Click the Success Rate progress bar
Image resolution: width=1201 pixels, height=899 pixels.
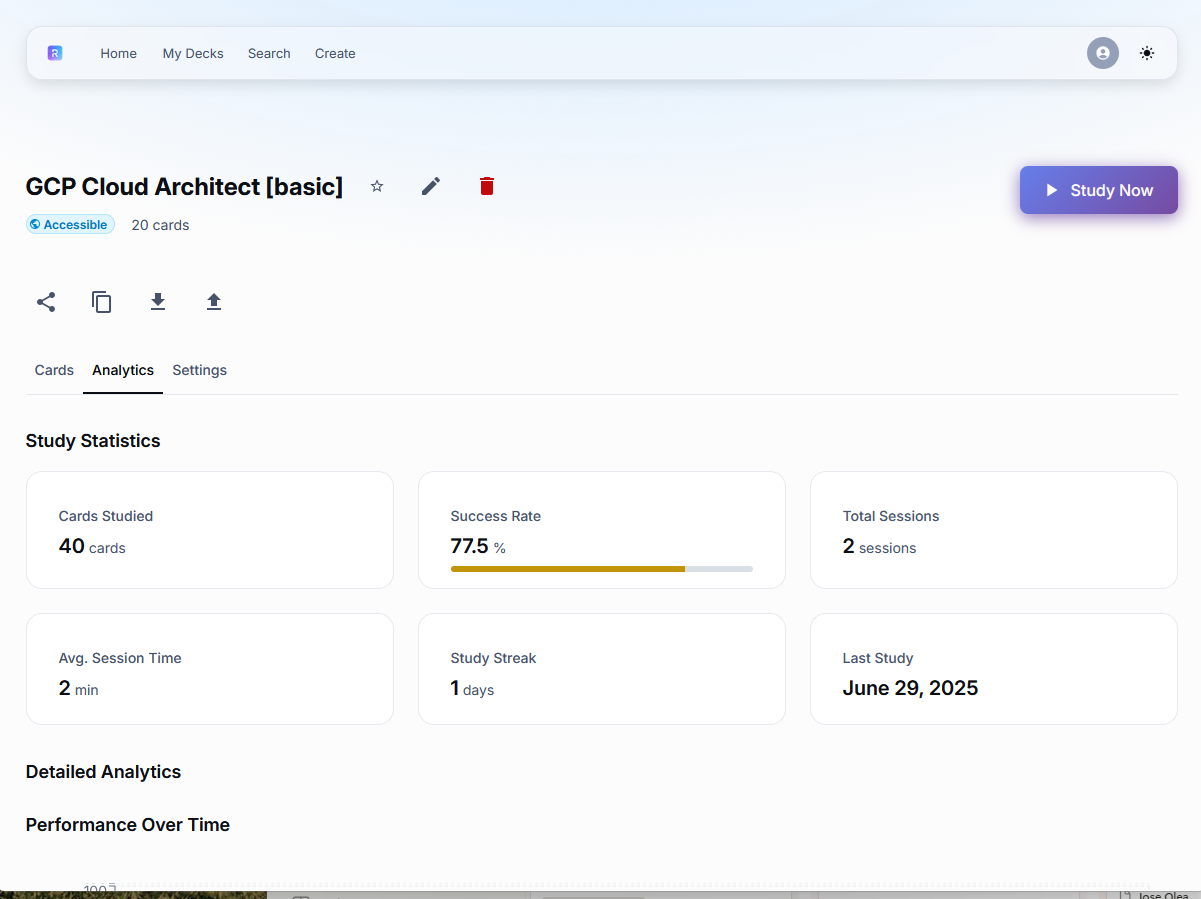click(602, 569)
